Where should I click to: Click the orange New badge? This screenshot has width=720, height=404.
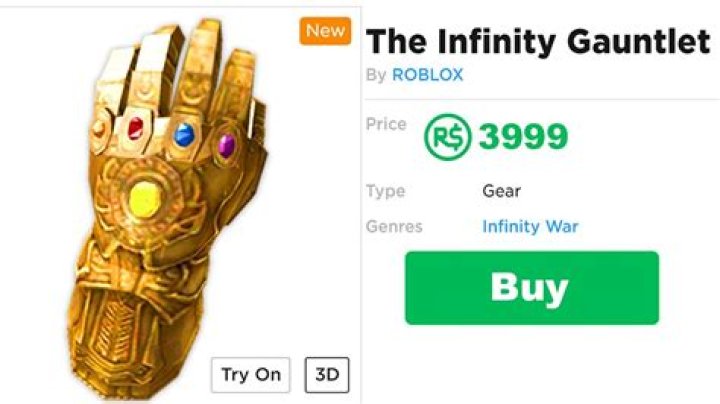click(325, 31)
